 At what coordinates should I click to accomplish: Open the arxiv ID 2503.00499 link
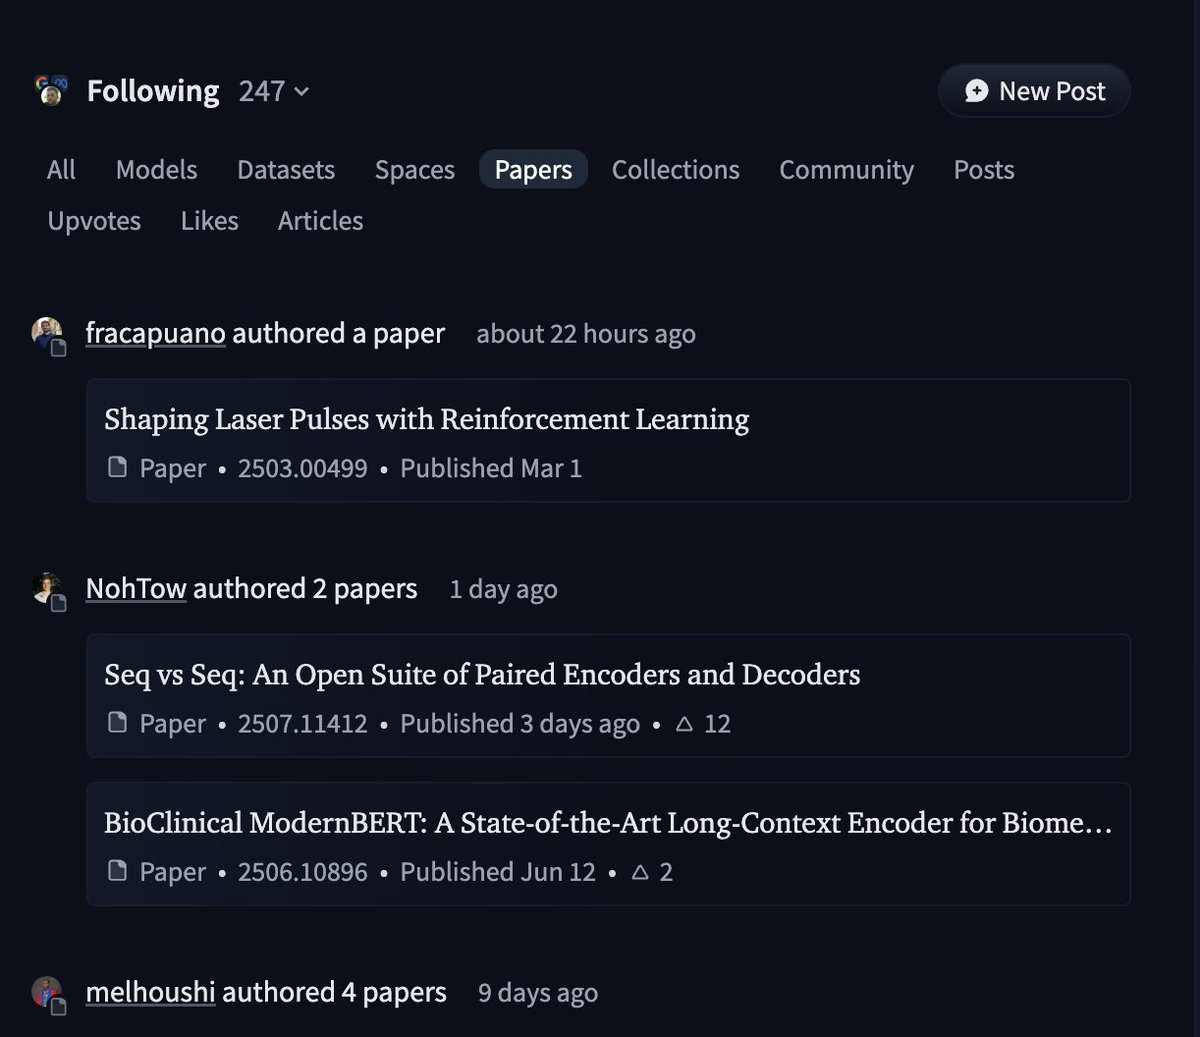pos(303,467)
